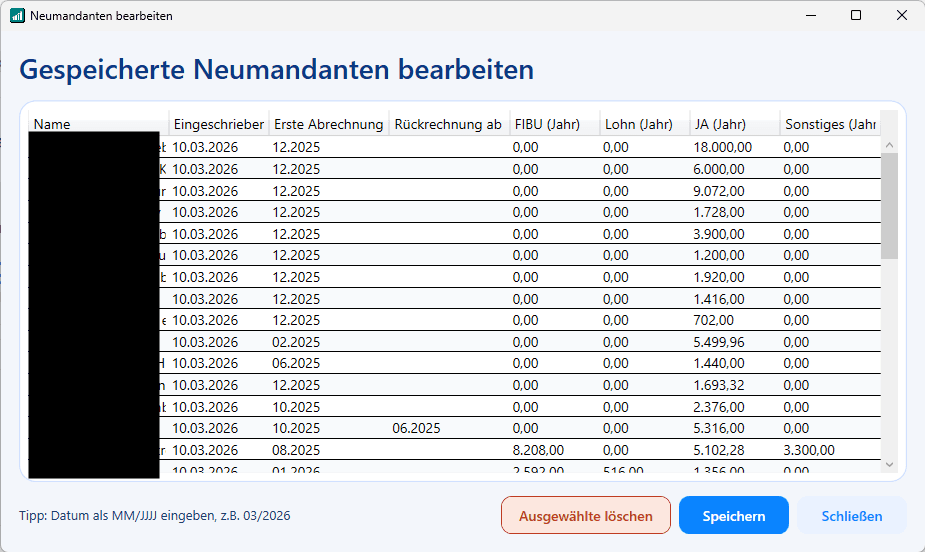Select the JA cell 2.376,00
925x552 pixels.
[735, 407]
